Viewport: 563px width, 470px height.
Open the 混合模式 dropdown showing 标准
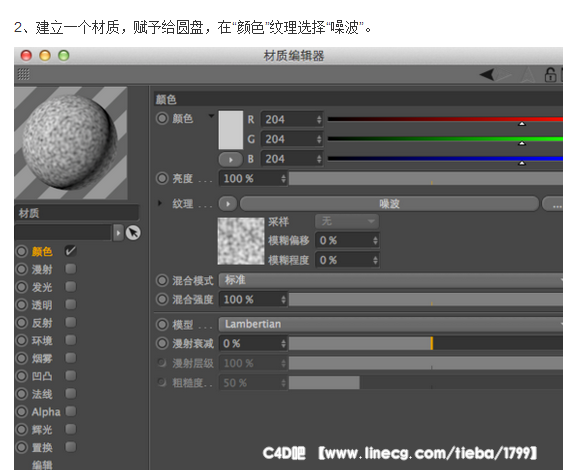tap(391, 280)
